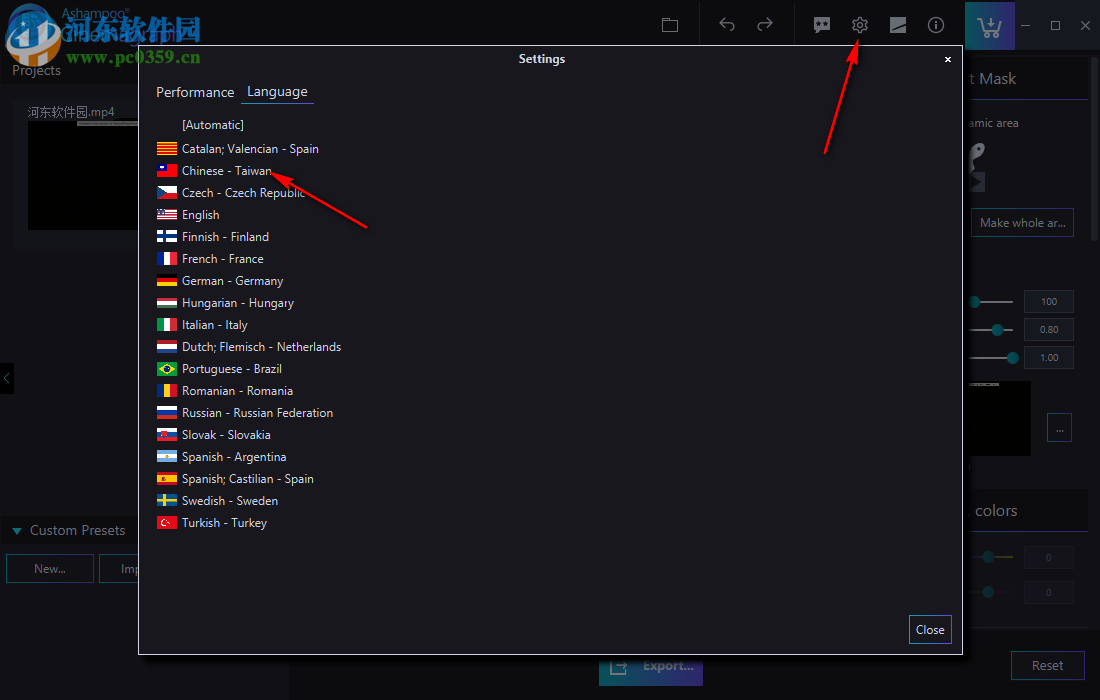
Task: Click the Catalan striped flag icon
Action: [x=166, y=149]
